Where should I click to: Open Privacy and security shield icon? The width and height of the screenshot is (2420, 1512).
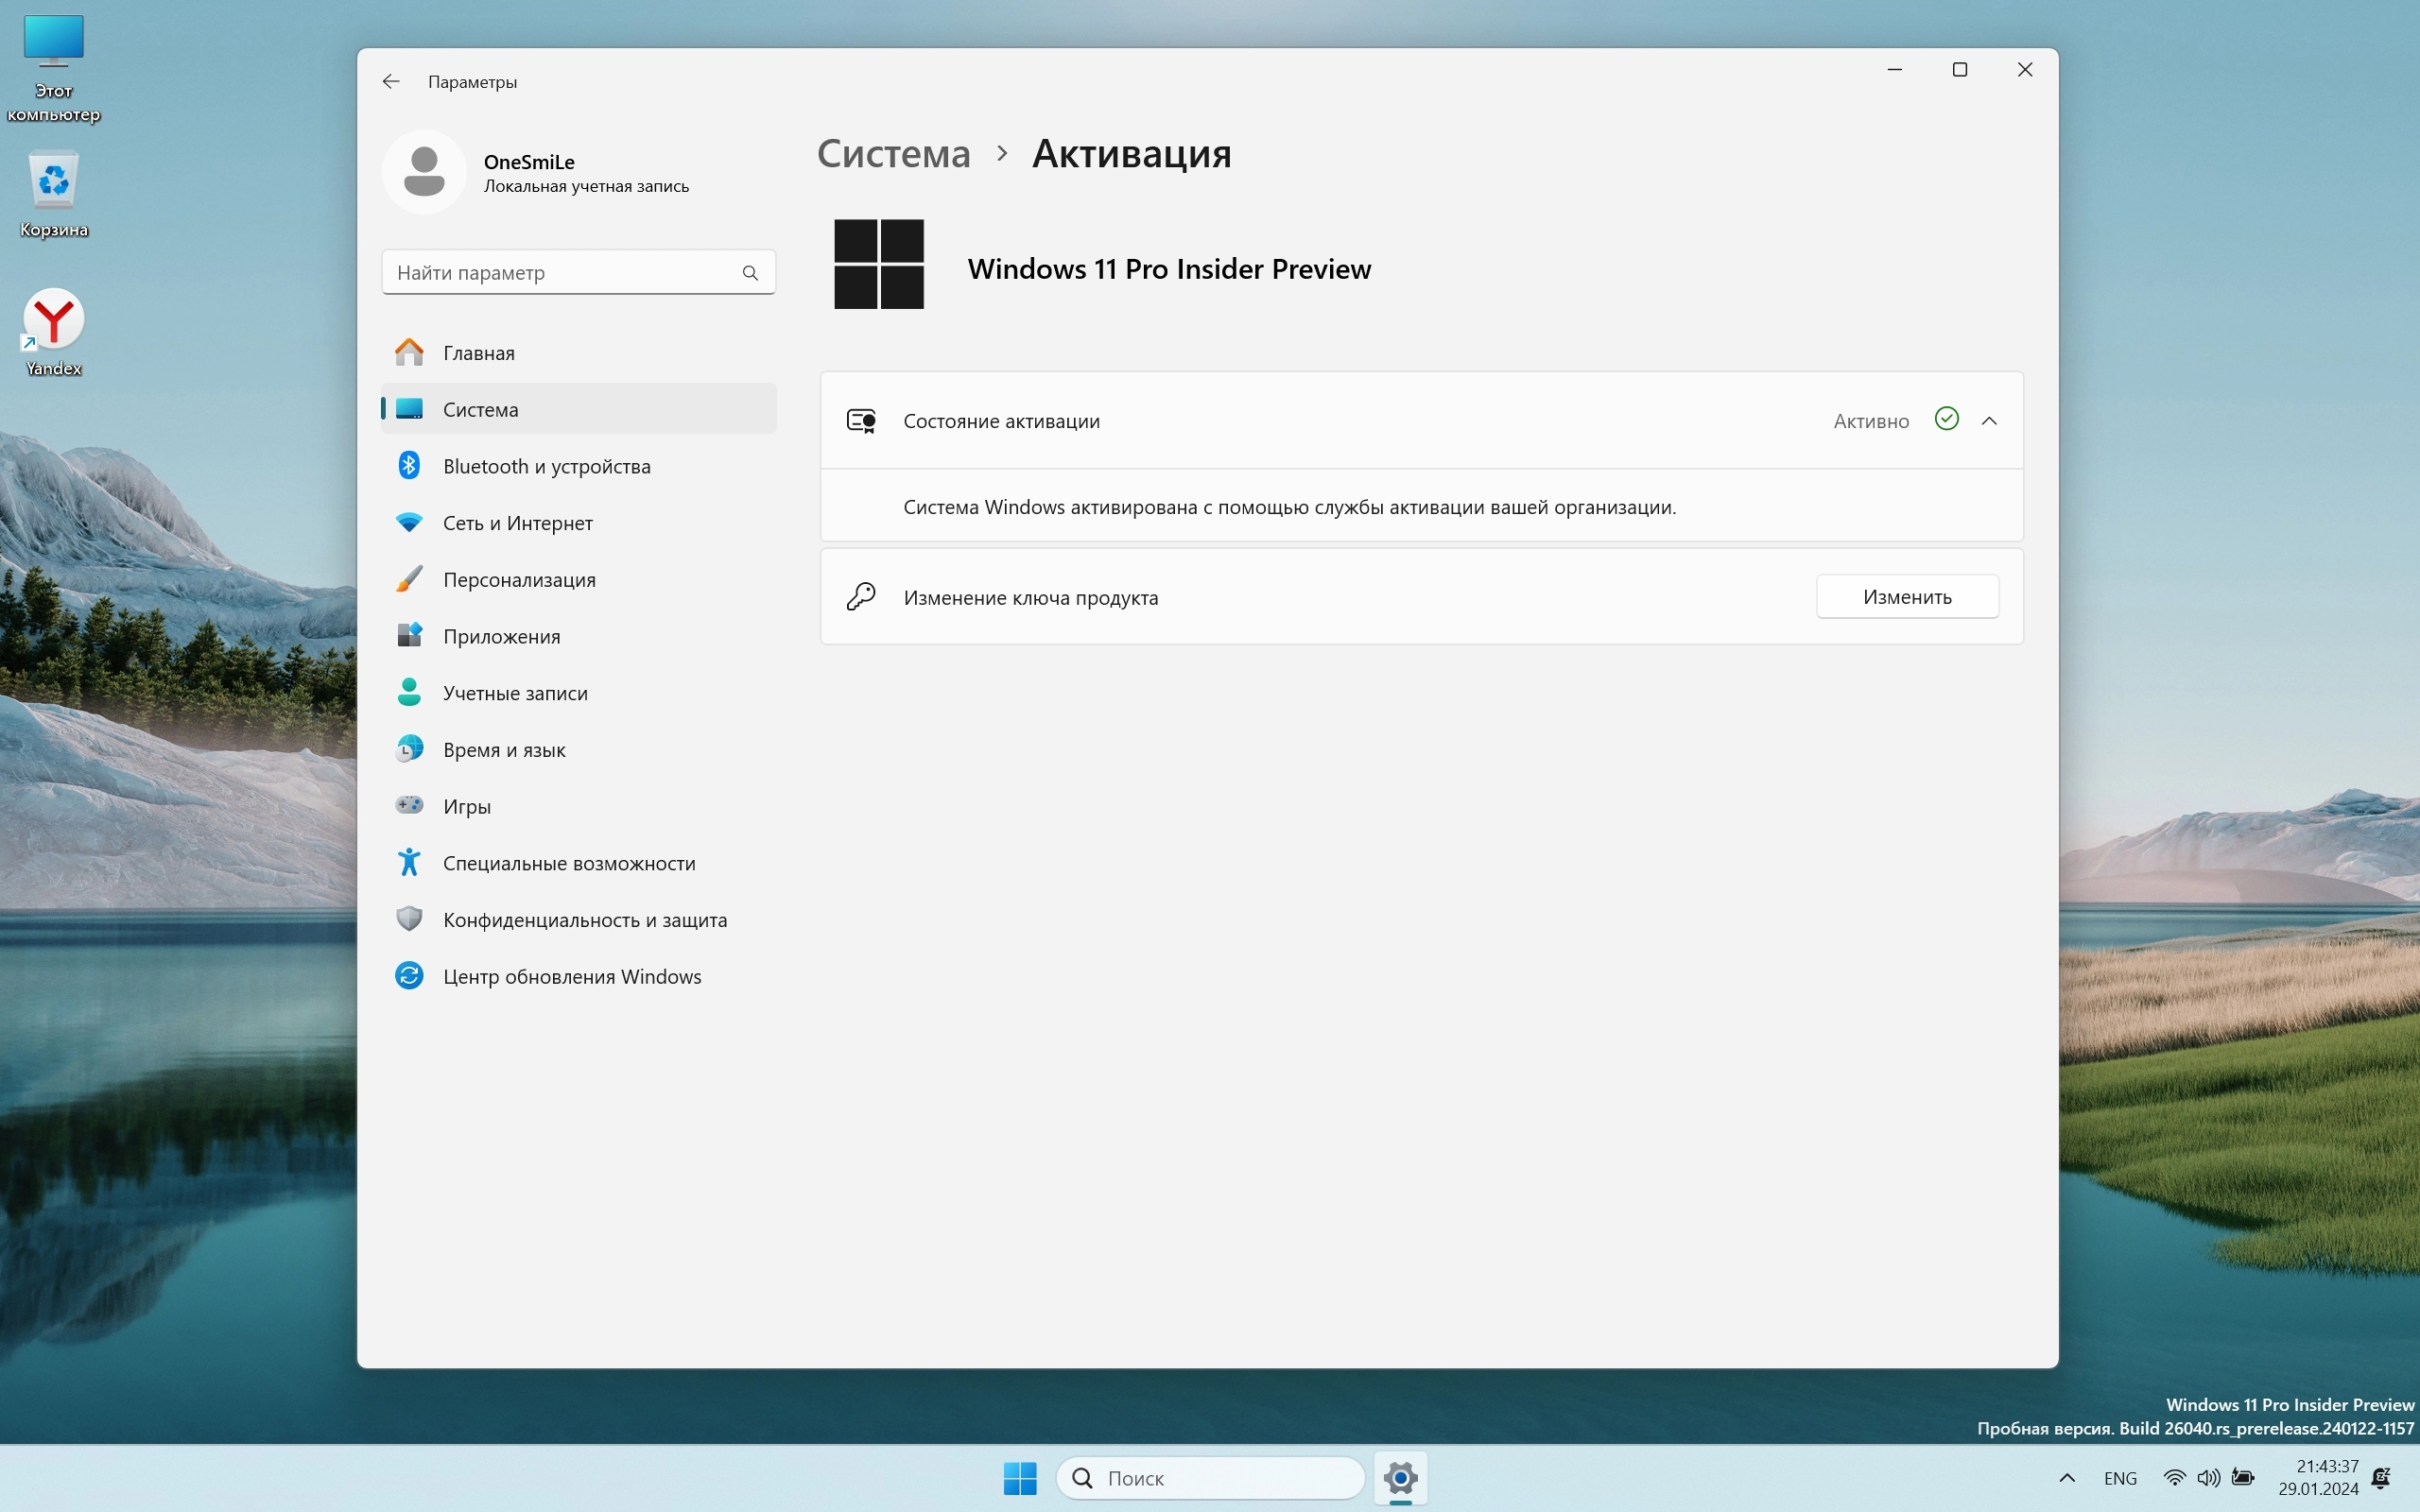(x=409, y=919)
